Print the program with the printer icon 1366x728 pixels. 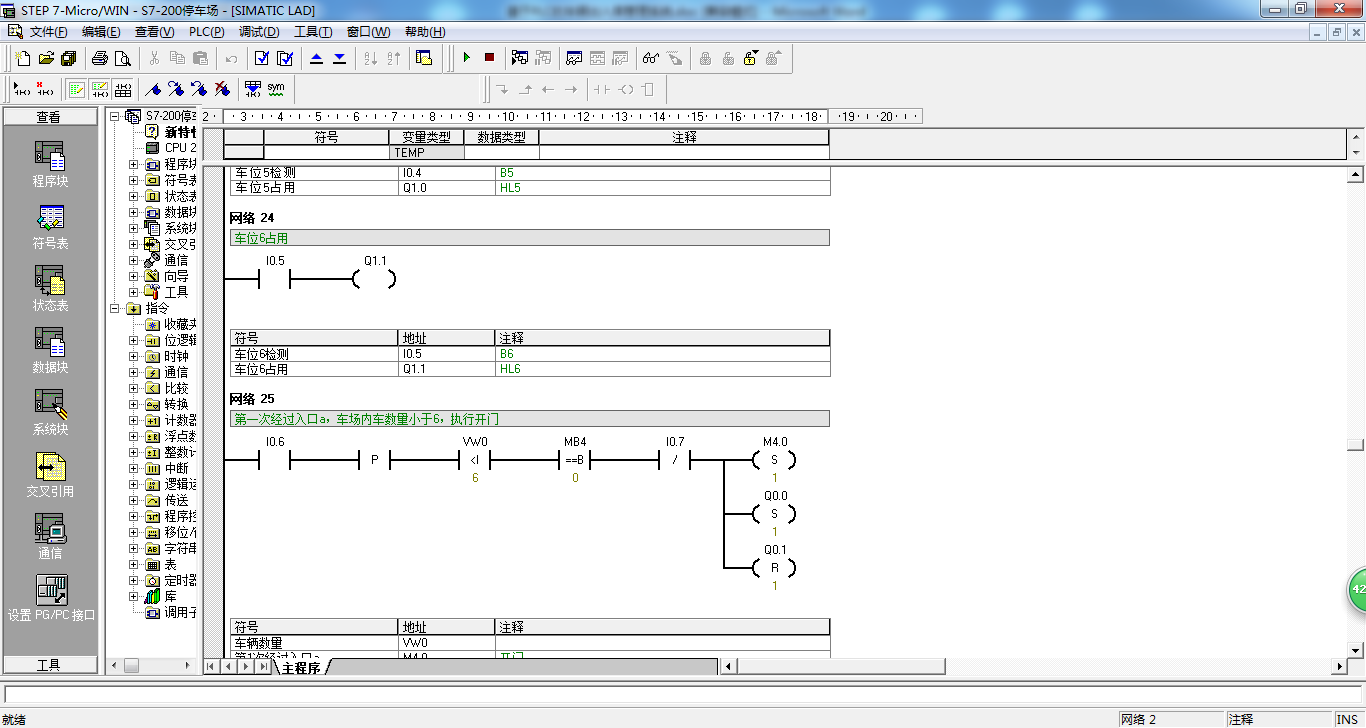(x=100, y=58)
